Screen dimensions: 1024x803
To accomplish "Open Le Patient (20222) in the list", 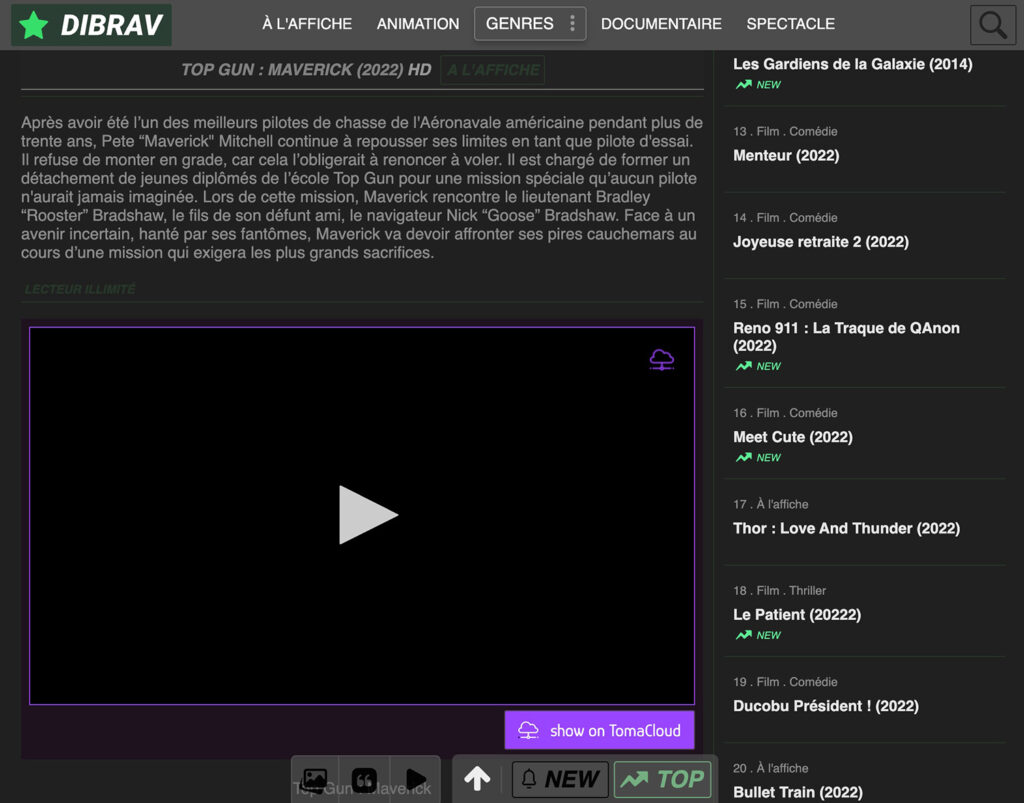I will coord(797,614).
